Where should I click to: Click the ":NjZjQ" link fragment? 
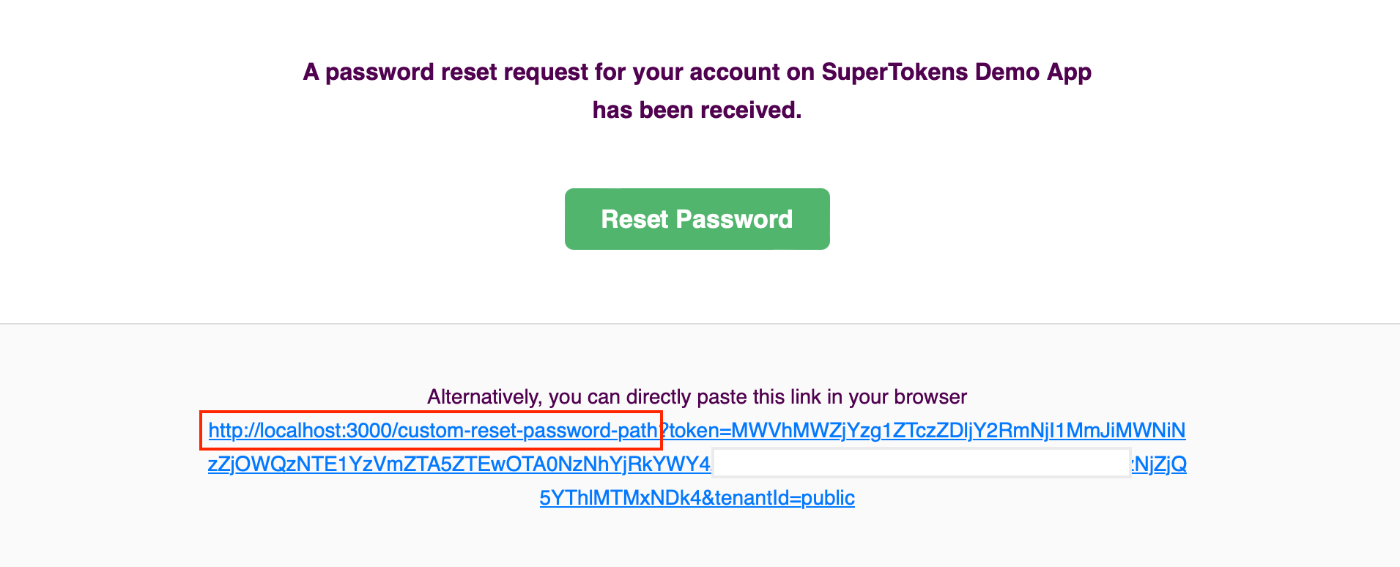pos(1157,465)
